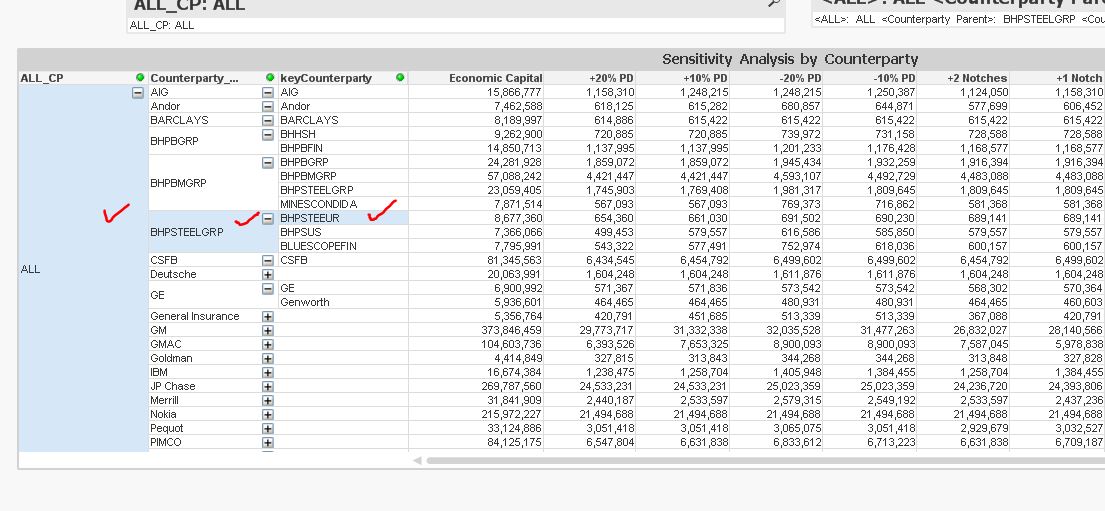Click the ALL_CP column header
1105x511 pixels.
[83, 78]
